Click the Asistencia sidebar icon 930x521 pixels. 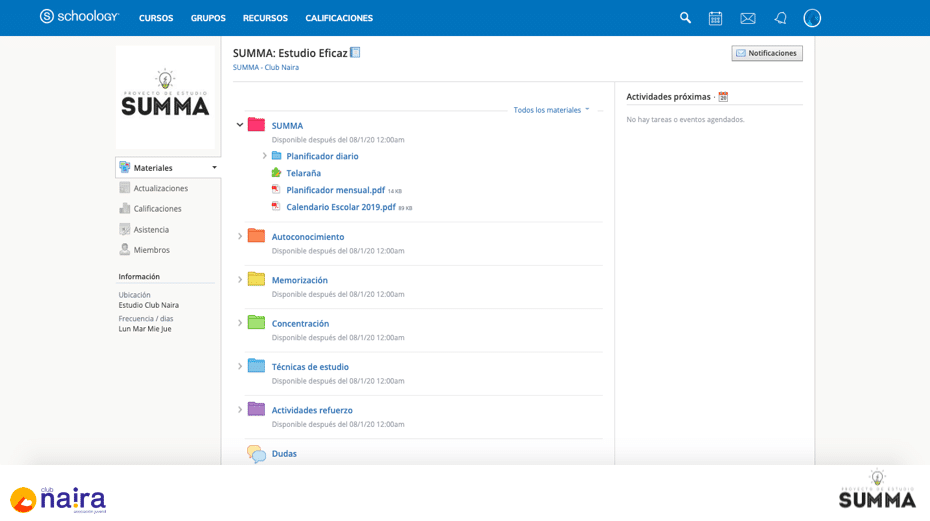(x=125, y=229)
